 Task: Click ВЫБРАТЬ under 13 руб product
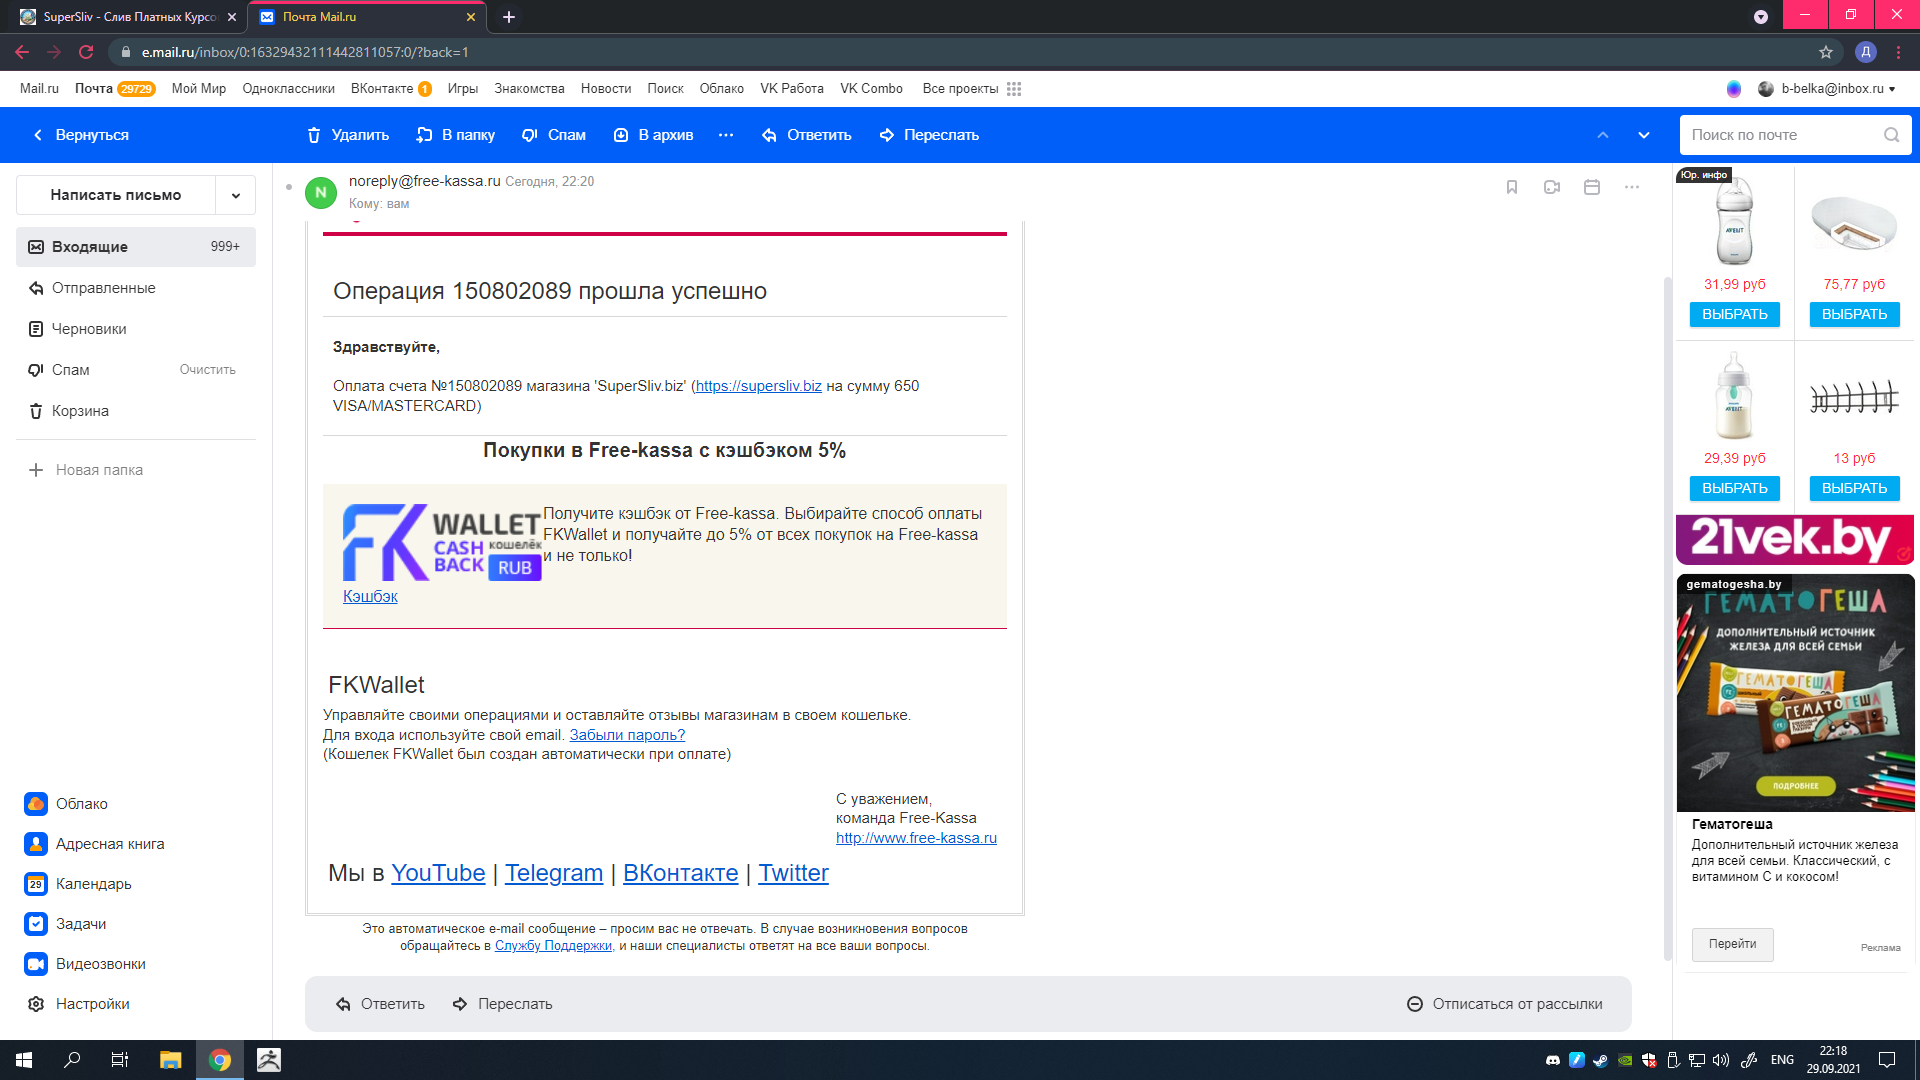[x=1855, y=489]
